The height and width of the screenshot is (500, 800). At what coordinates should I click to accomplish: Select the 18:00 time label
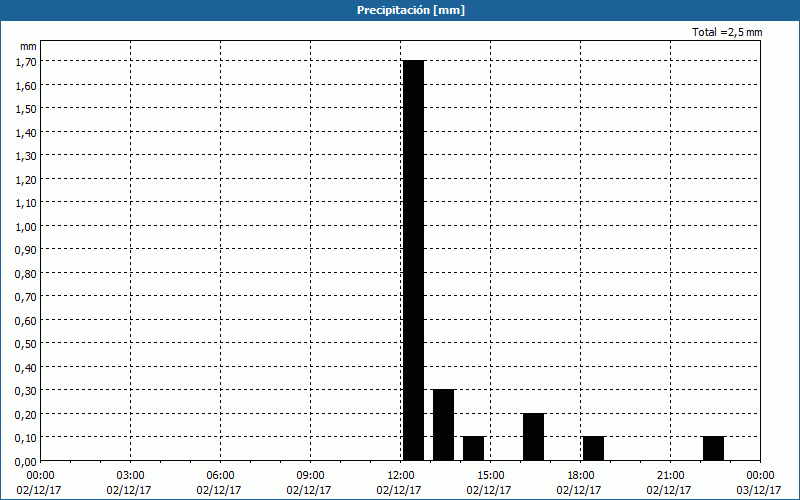[581, 476]
